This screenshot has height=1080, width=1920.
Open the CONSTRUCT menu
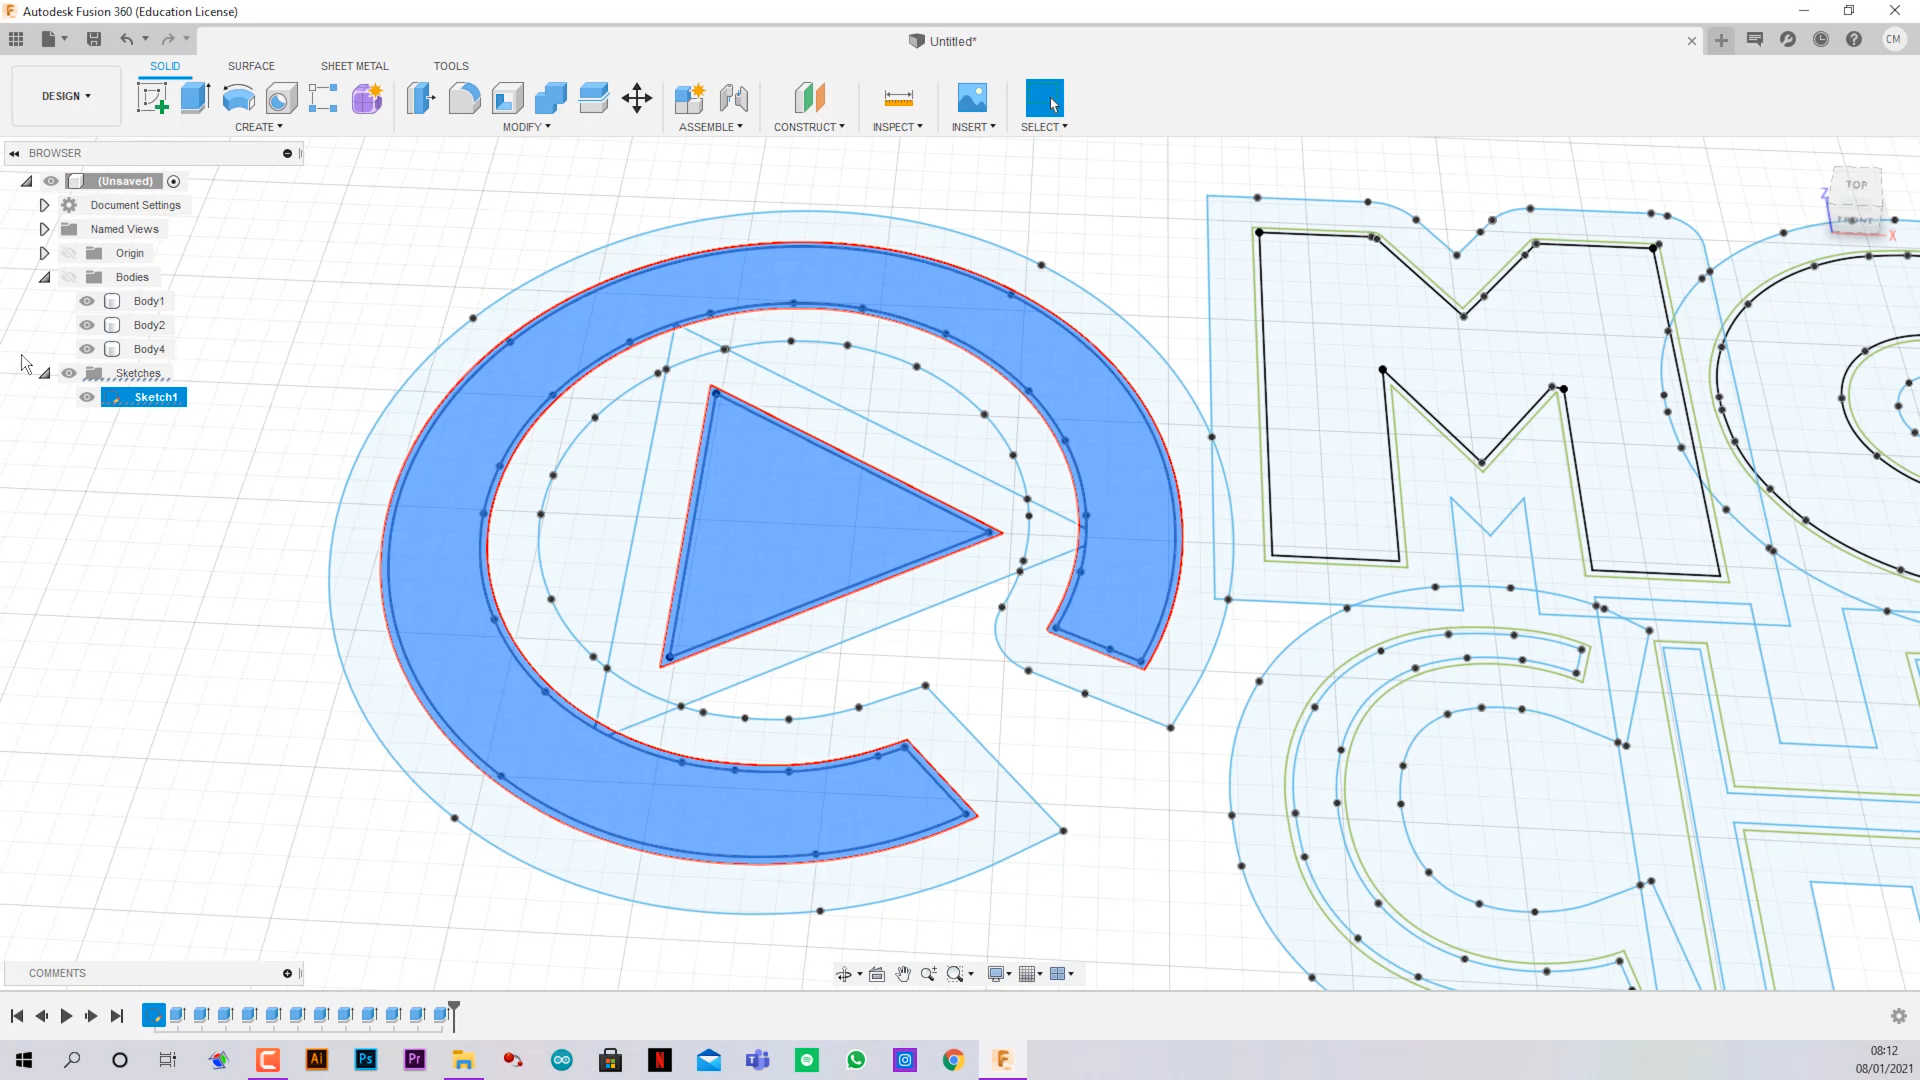[808, 127]
